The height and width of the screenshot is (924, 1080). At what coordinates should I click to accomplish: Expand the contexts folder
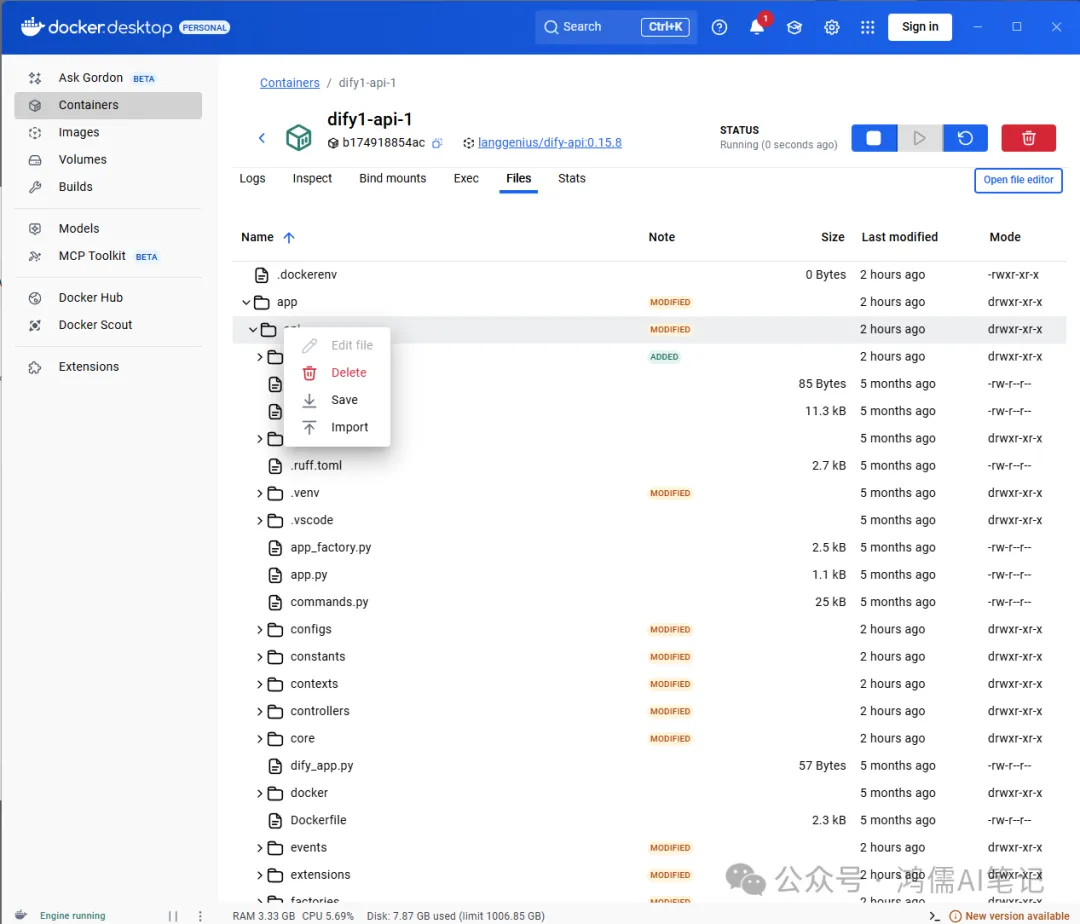click(260, 684)
